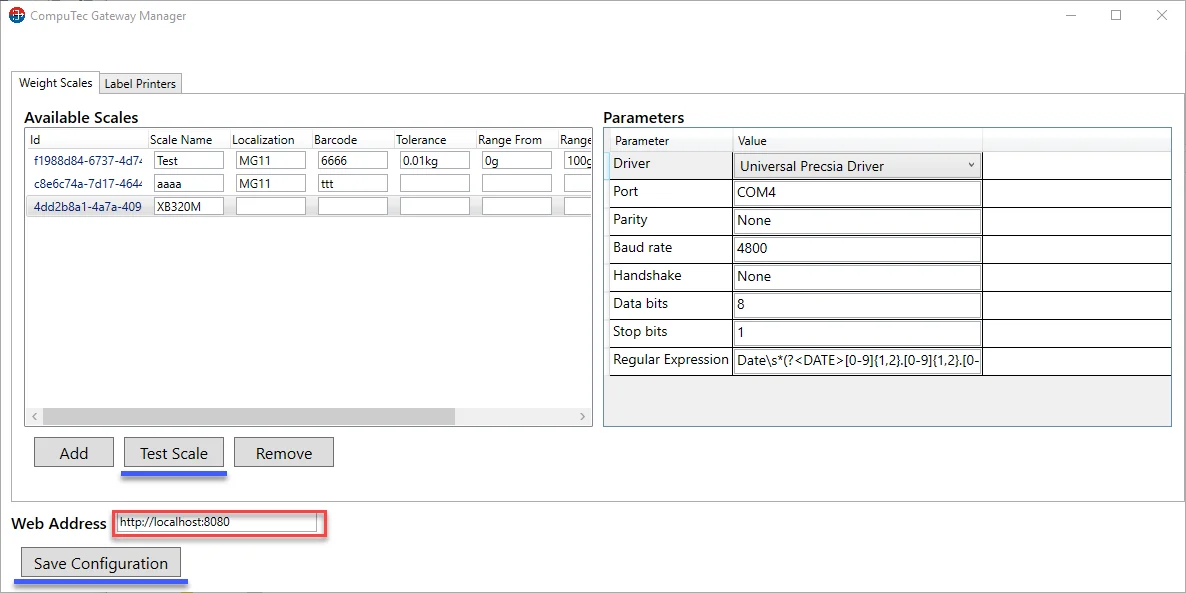1186x593 pixels.
Task: Select the XB320M scale row Id
Action: [88, 207]
